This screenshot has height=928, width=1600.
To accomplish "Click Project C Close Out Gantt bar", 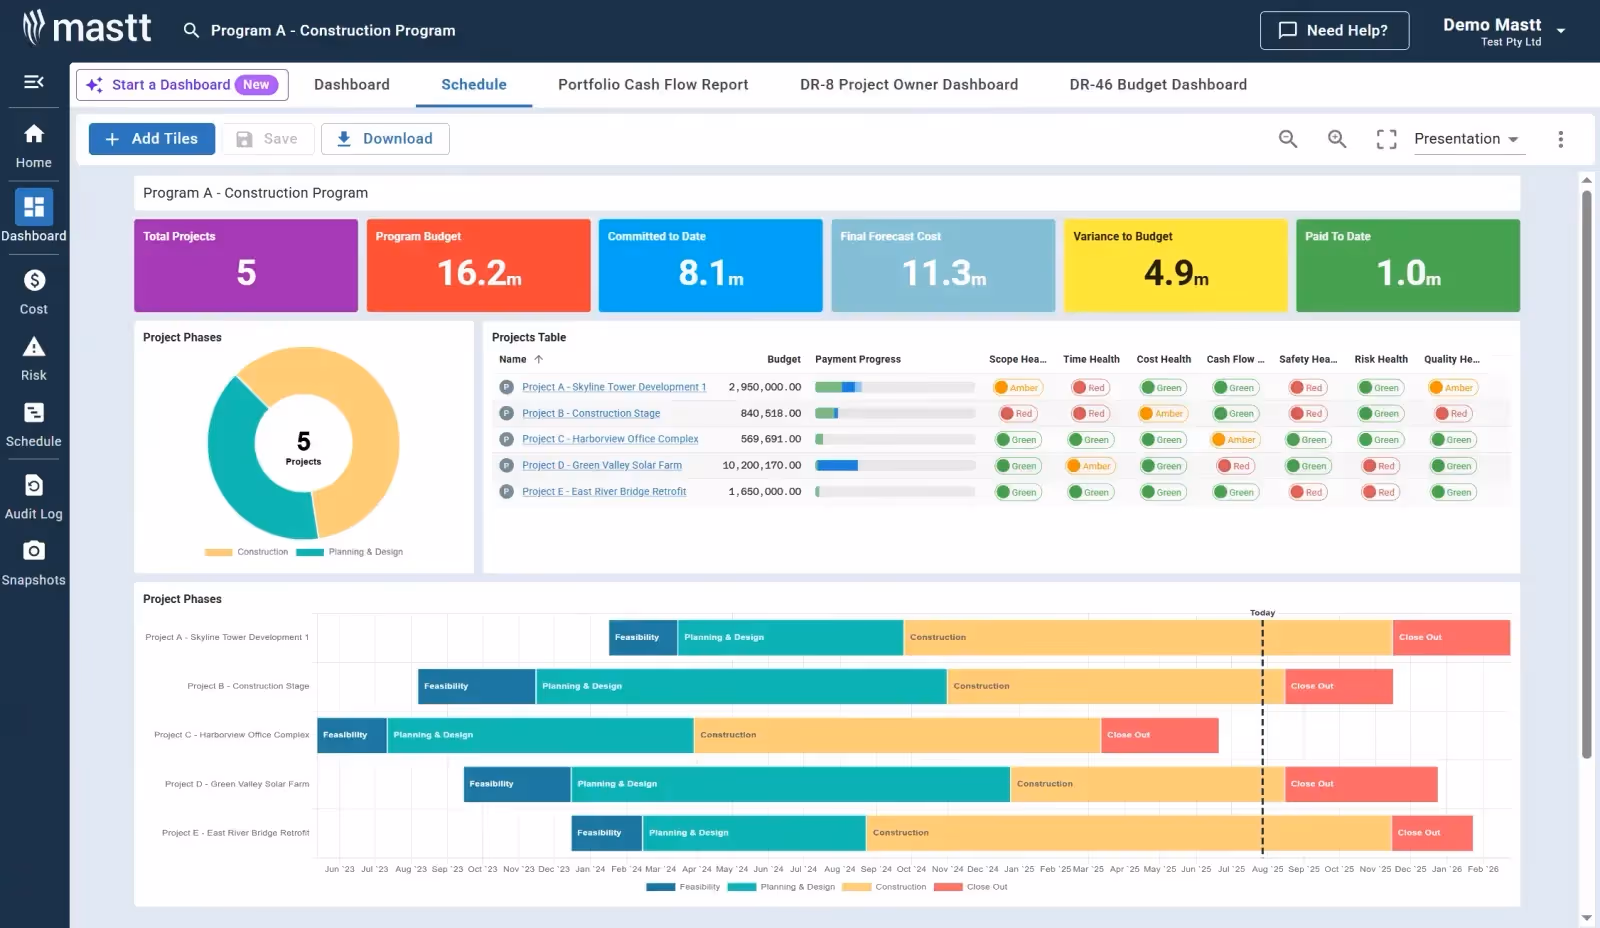I will 1159,735.
